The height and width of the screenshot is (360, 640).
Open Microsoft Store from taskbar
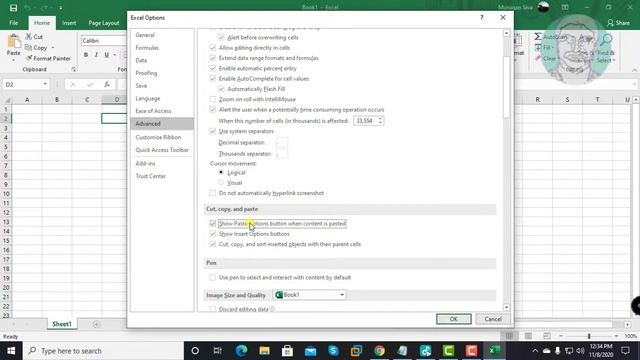(287, 351)
